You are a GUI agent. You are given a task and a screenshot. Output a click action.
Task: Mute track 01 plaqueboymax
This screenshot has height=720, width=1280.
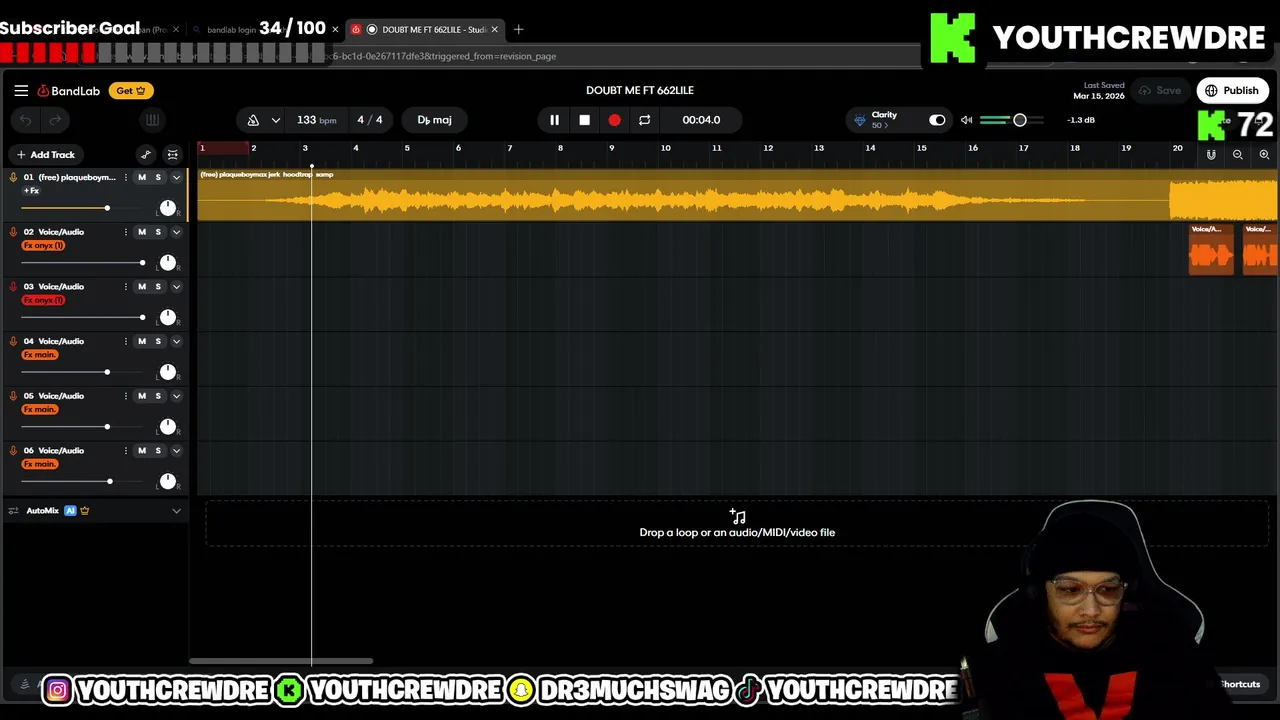(x=142, y=177)
